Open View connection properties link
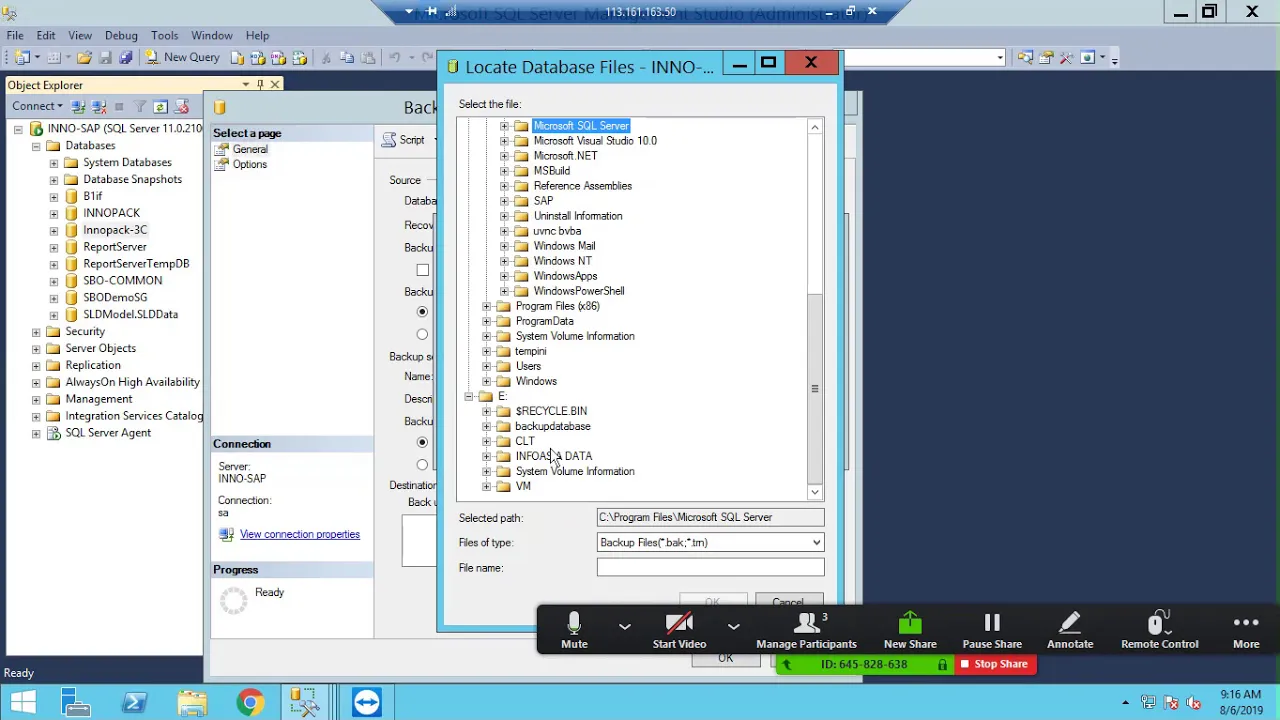1280x720 pixels. point(299,534)
